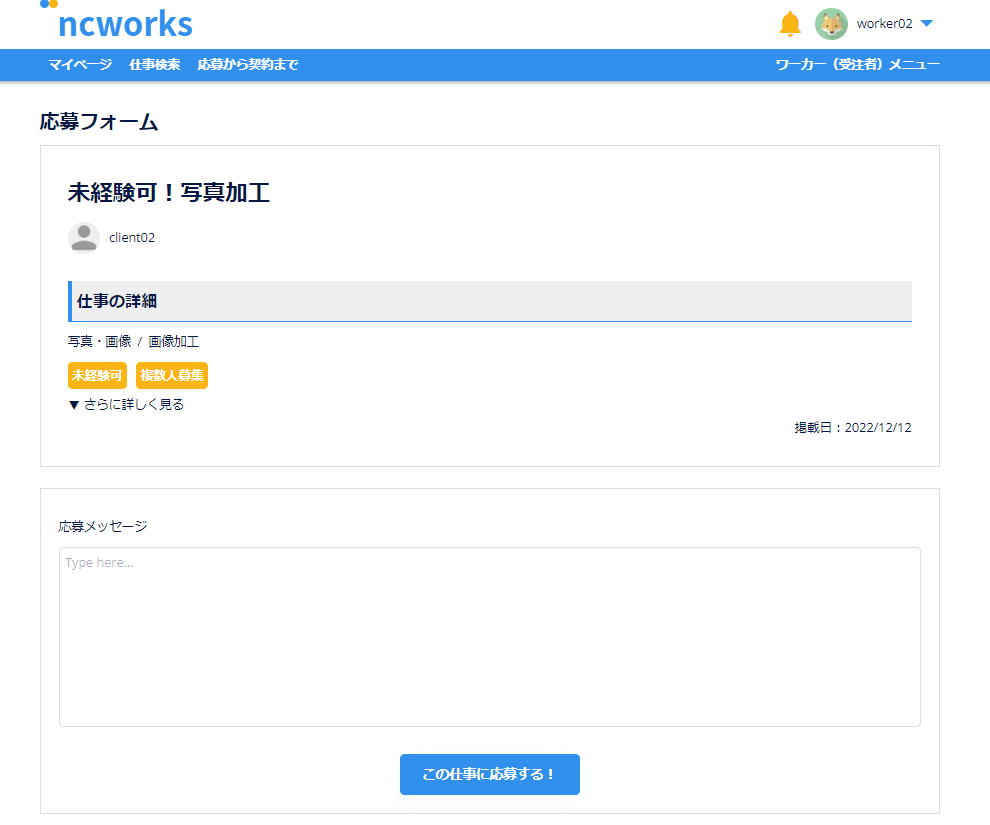Open the ワーカー（受注者）メニュー
The width and height of the screenshot is (990, 825).
click(857, 64)
